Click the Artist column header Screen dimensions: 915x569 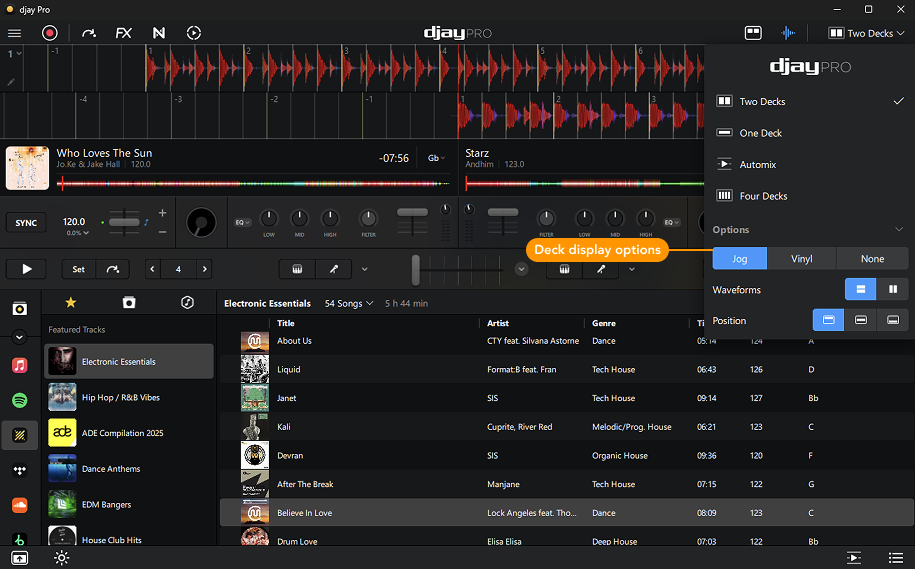click(x=498, y=323)
